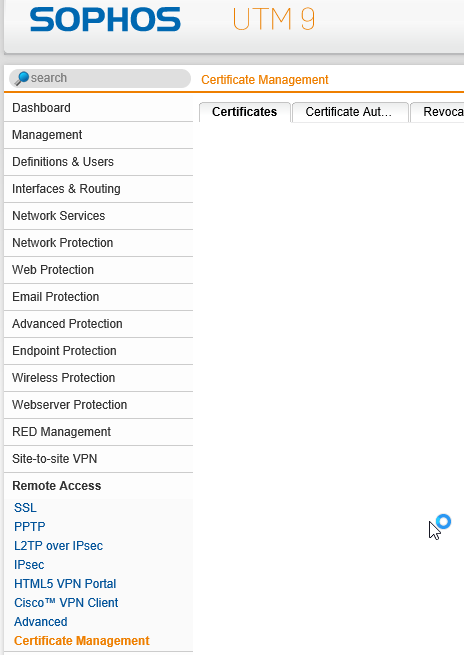The image size is (464, 655).
Task: Open Advanced under Remote Access
Action: [x=41, y=622]
